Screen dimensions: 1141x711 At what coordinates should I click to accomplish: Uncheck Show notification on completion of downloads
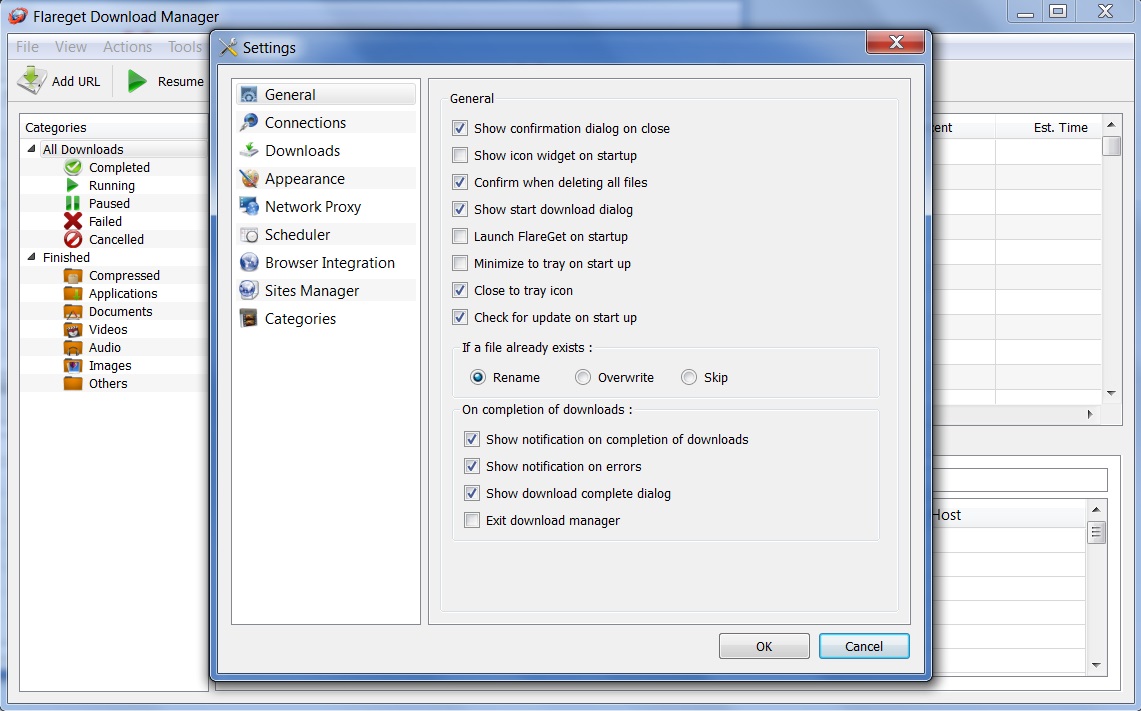472,439
